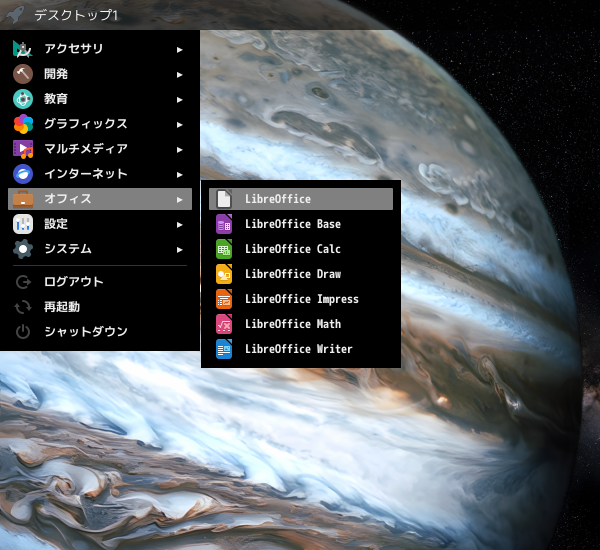Click the LibreOffice Draw icon

tap(224, 274)
